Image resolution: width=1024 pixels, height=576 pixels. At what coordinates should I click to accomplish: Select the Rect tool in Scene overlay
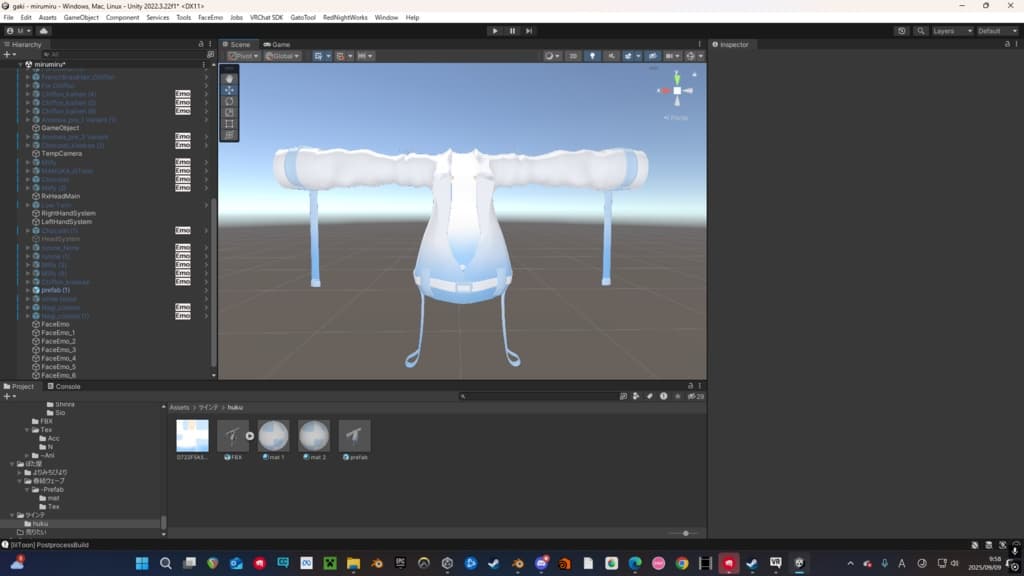[229, 124]
